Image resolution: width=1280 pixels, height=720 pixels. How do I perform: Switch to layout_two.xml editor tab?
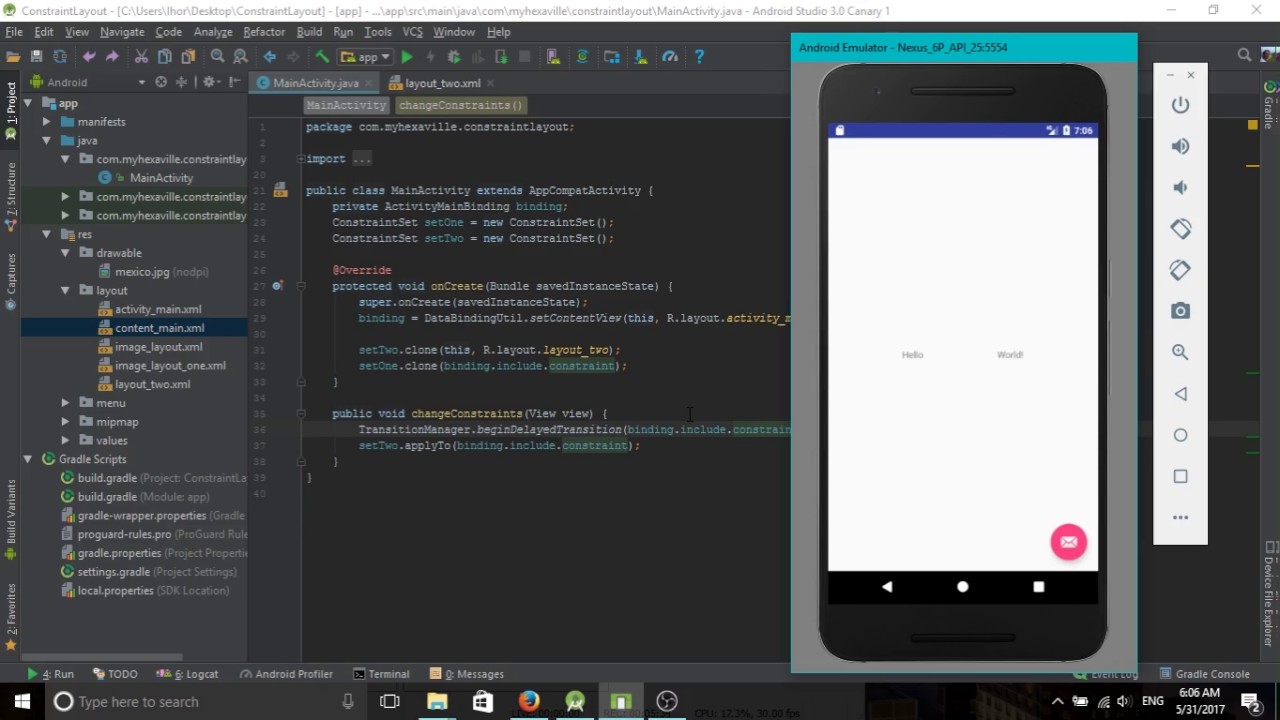(442, 83)
